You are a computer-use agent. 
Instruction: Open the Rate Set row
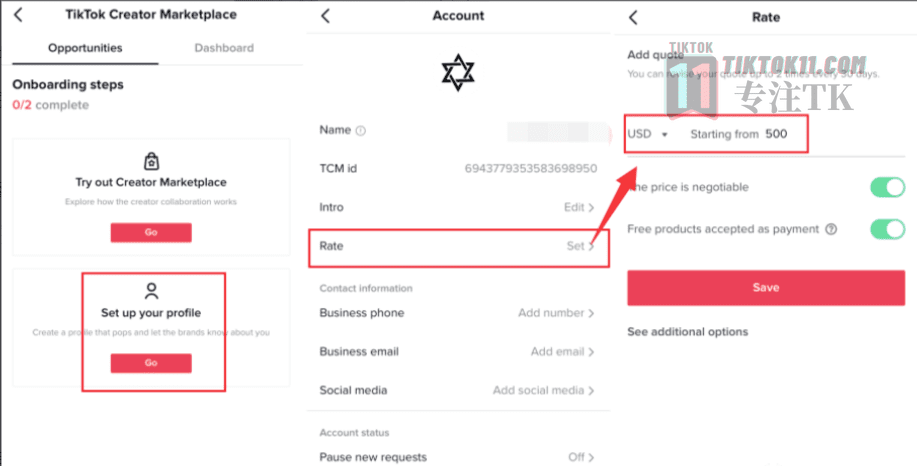458,247
